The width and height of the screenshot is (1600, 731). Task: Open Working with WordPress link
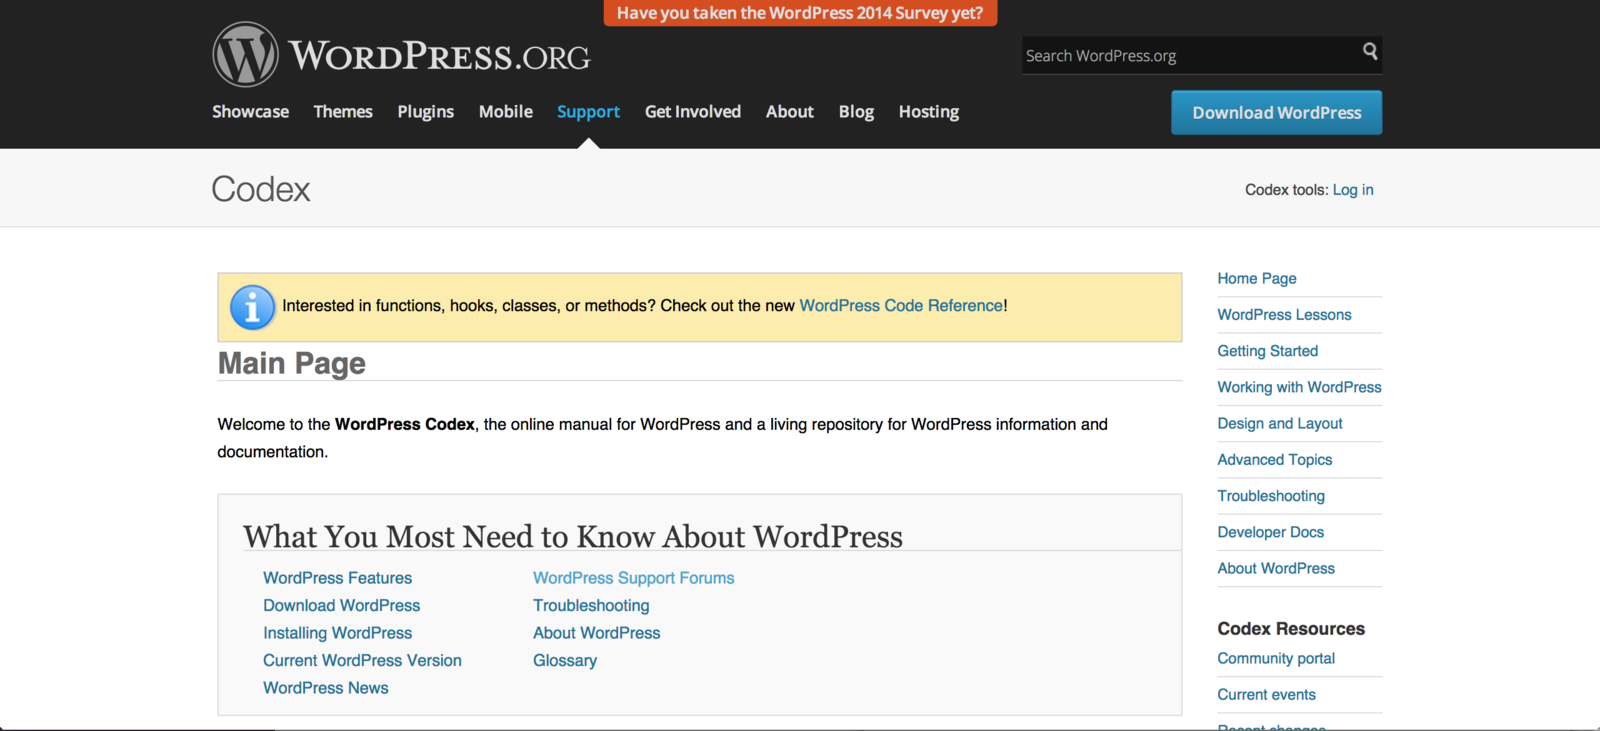[1299, 387]
